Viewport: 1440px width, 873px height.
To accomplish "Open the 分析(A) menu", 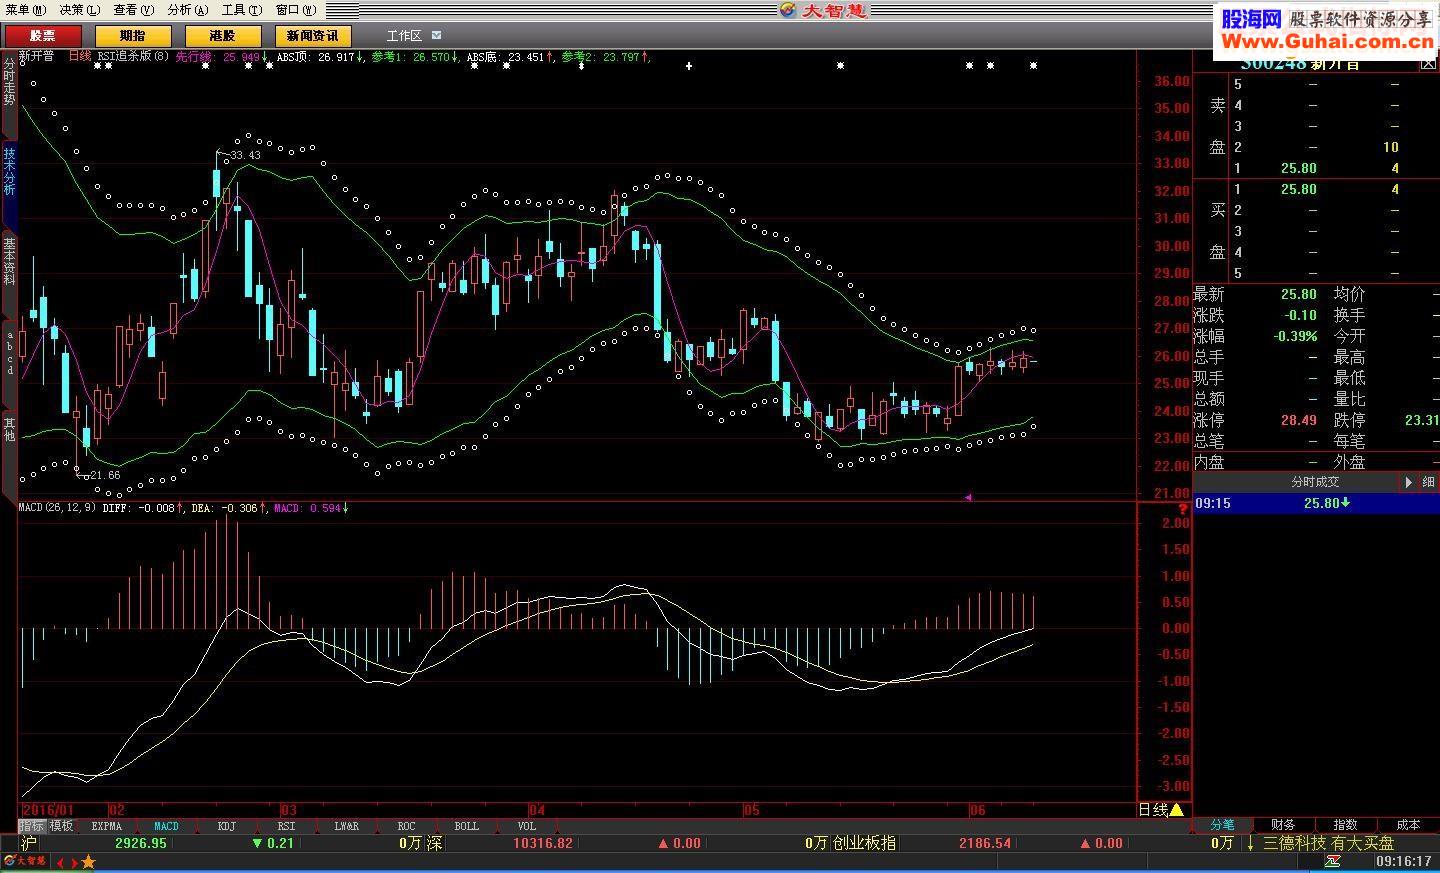I will [x=188, y=9].
